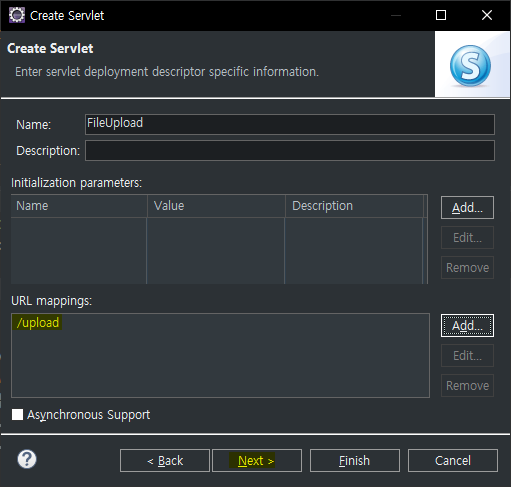The width and height of the screenshot is (511, 487).
Task: Proceed with the Next button
Action: tap(257, 461)
